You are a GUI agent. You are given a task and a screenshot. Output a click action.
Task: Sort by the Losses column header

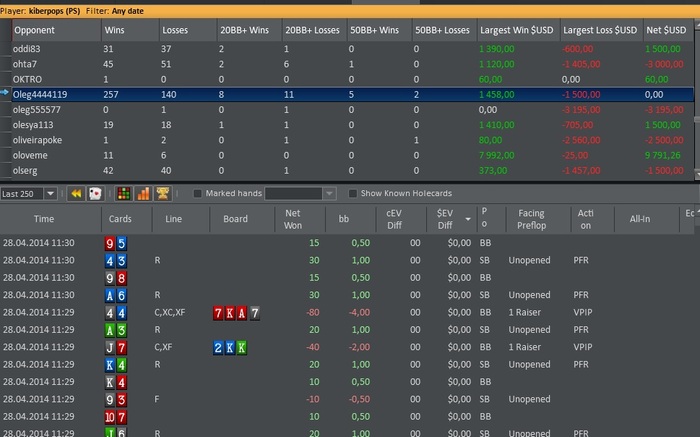[188, 30]
